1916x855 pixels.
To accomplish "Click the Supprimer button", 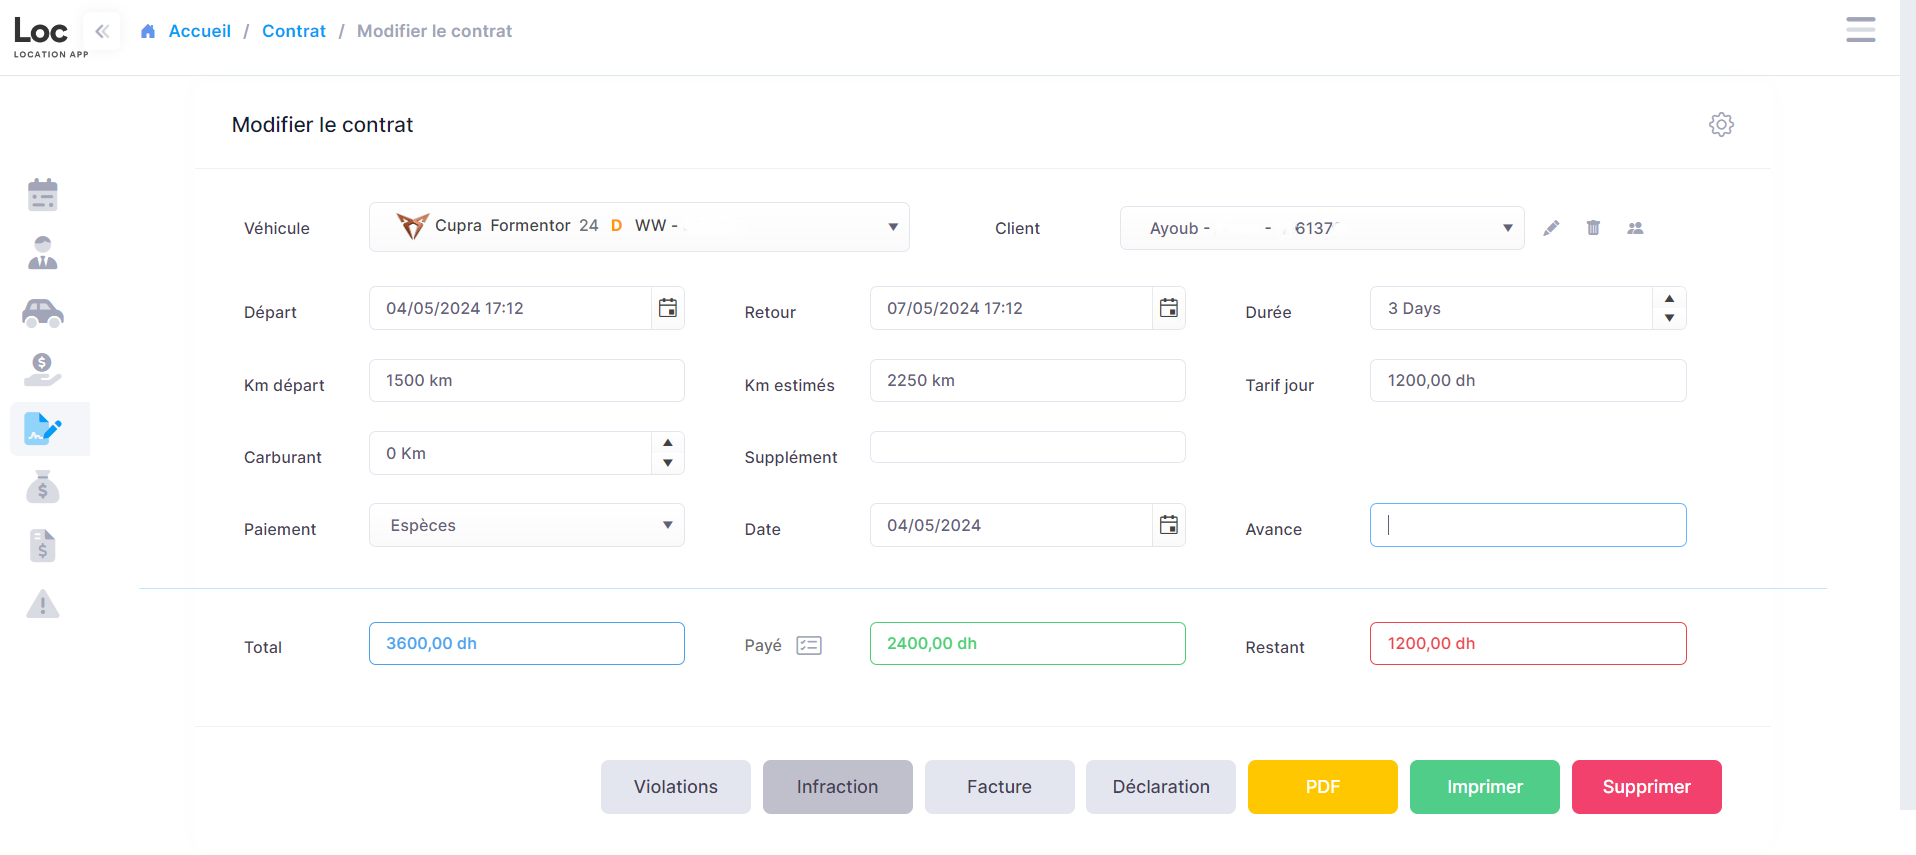I will 1646,787.
